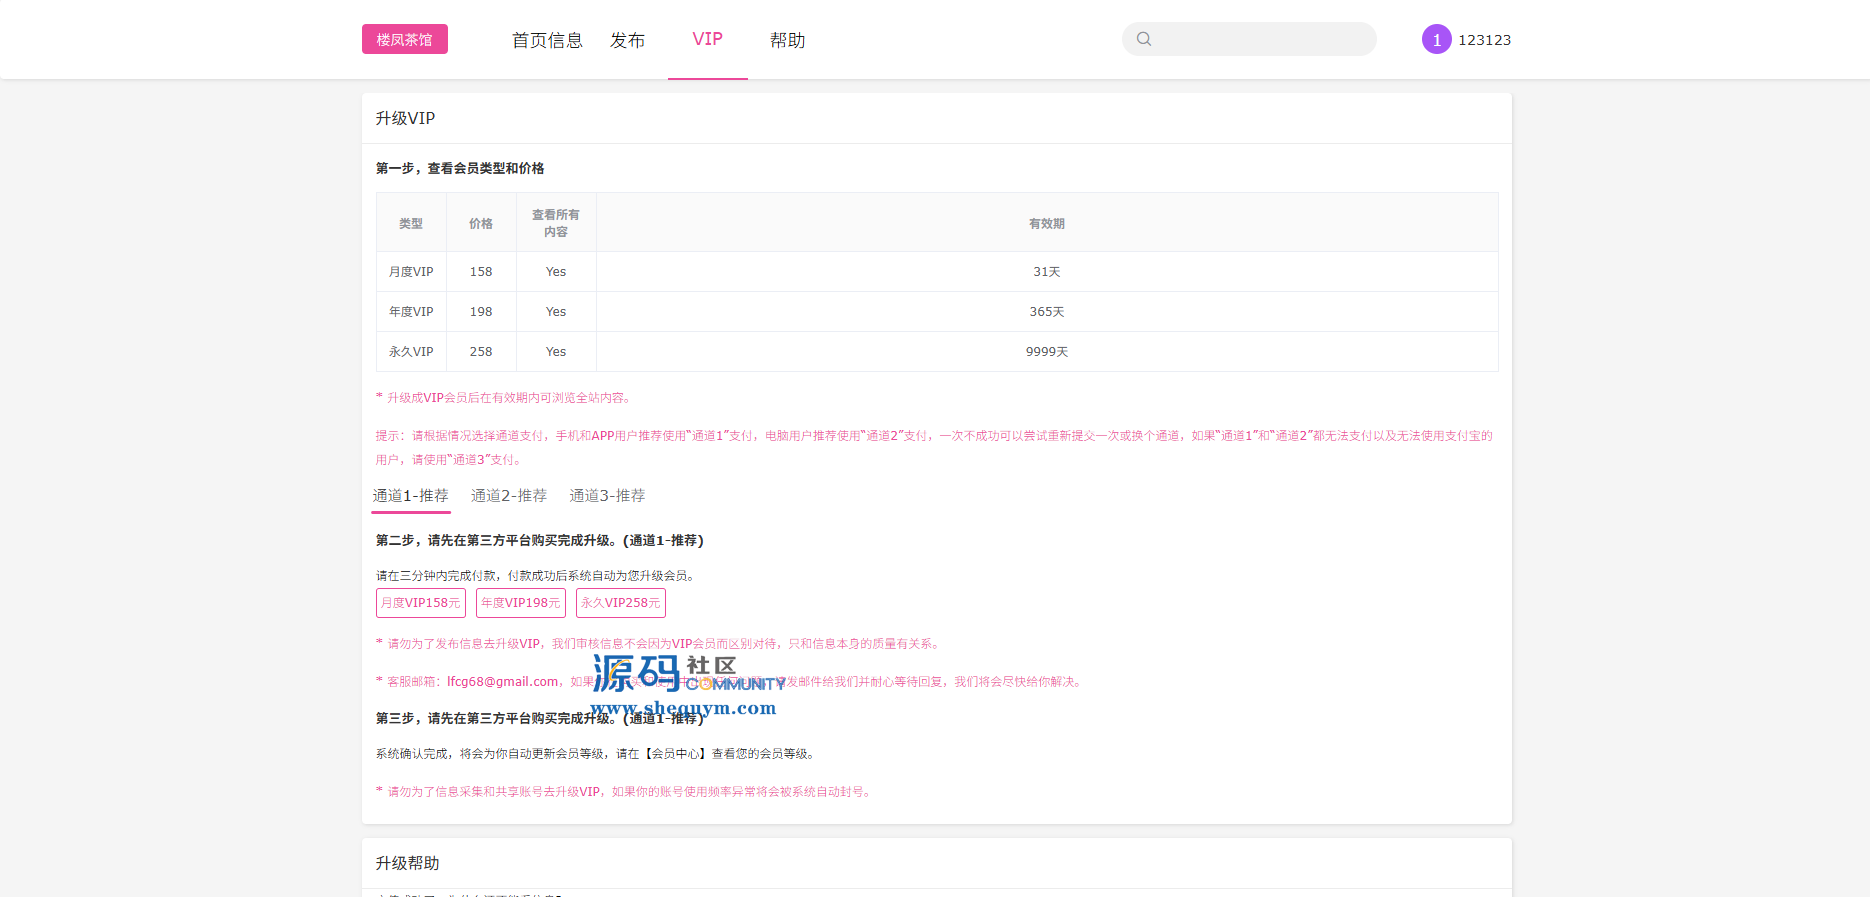Open the 123123 username profile
Screen dimensions: 1870x897
[x=1484, y=40]
